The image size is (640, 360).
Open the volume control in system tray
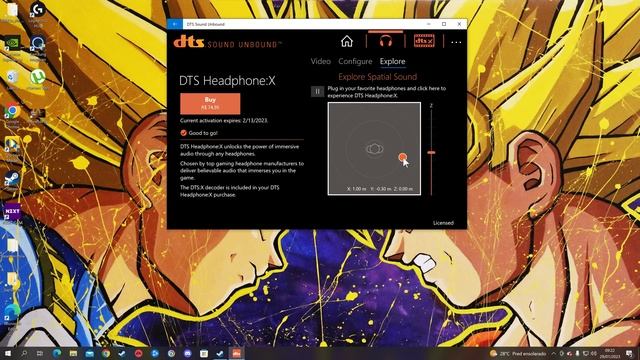594,353
